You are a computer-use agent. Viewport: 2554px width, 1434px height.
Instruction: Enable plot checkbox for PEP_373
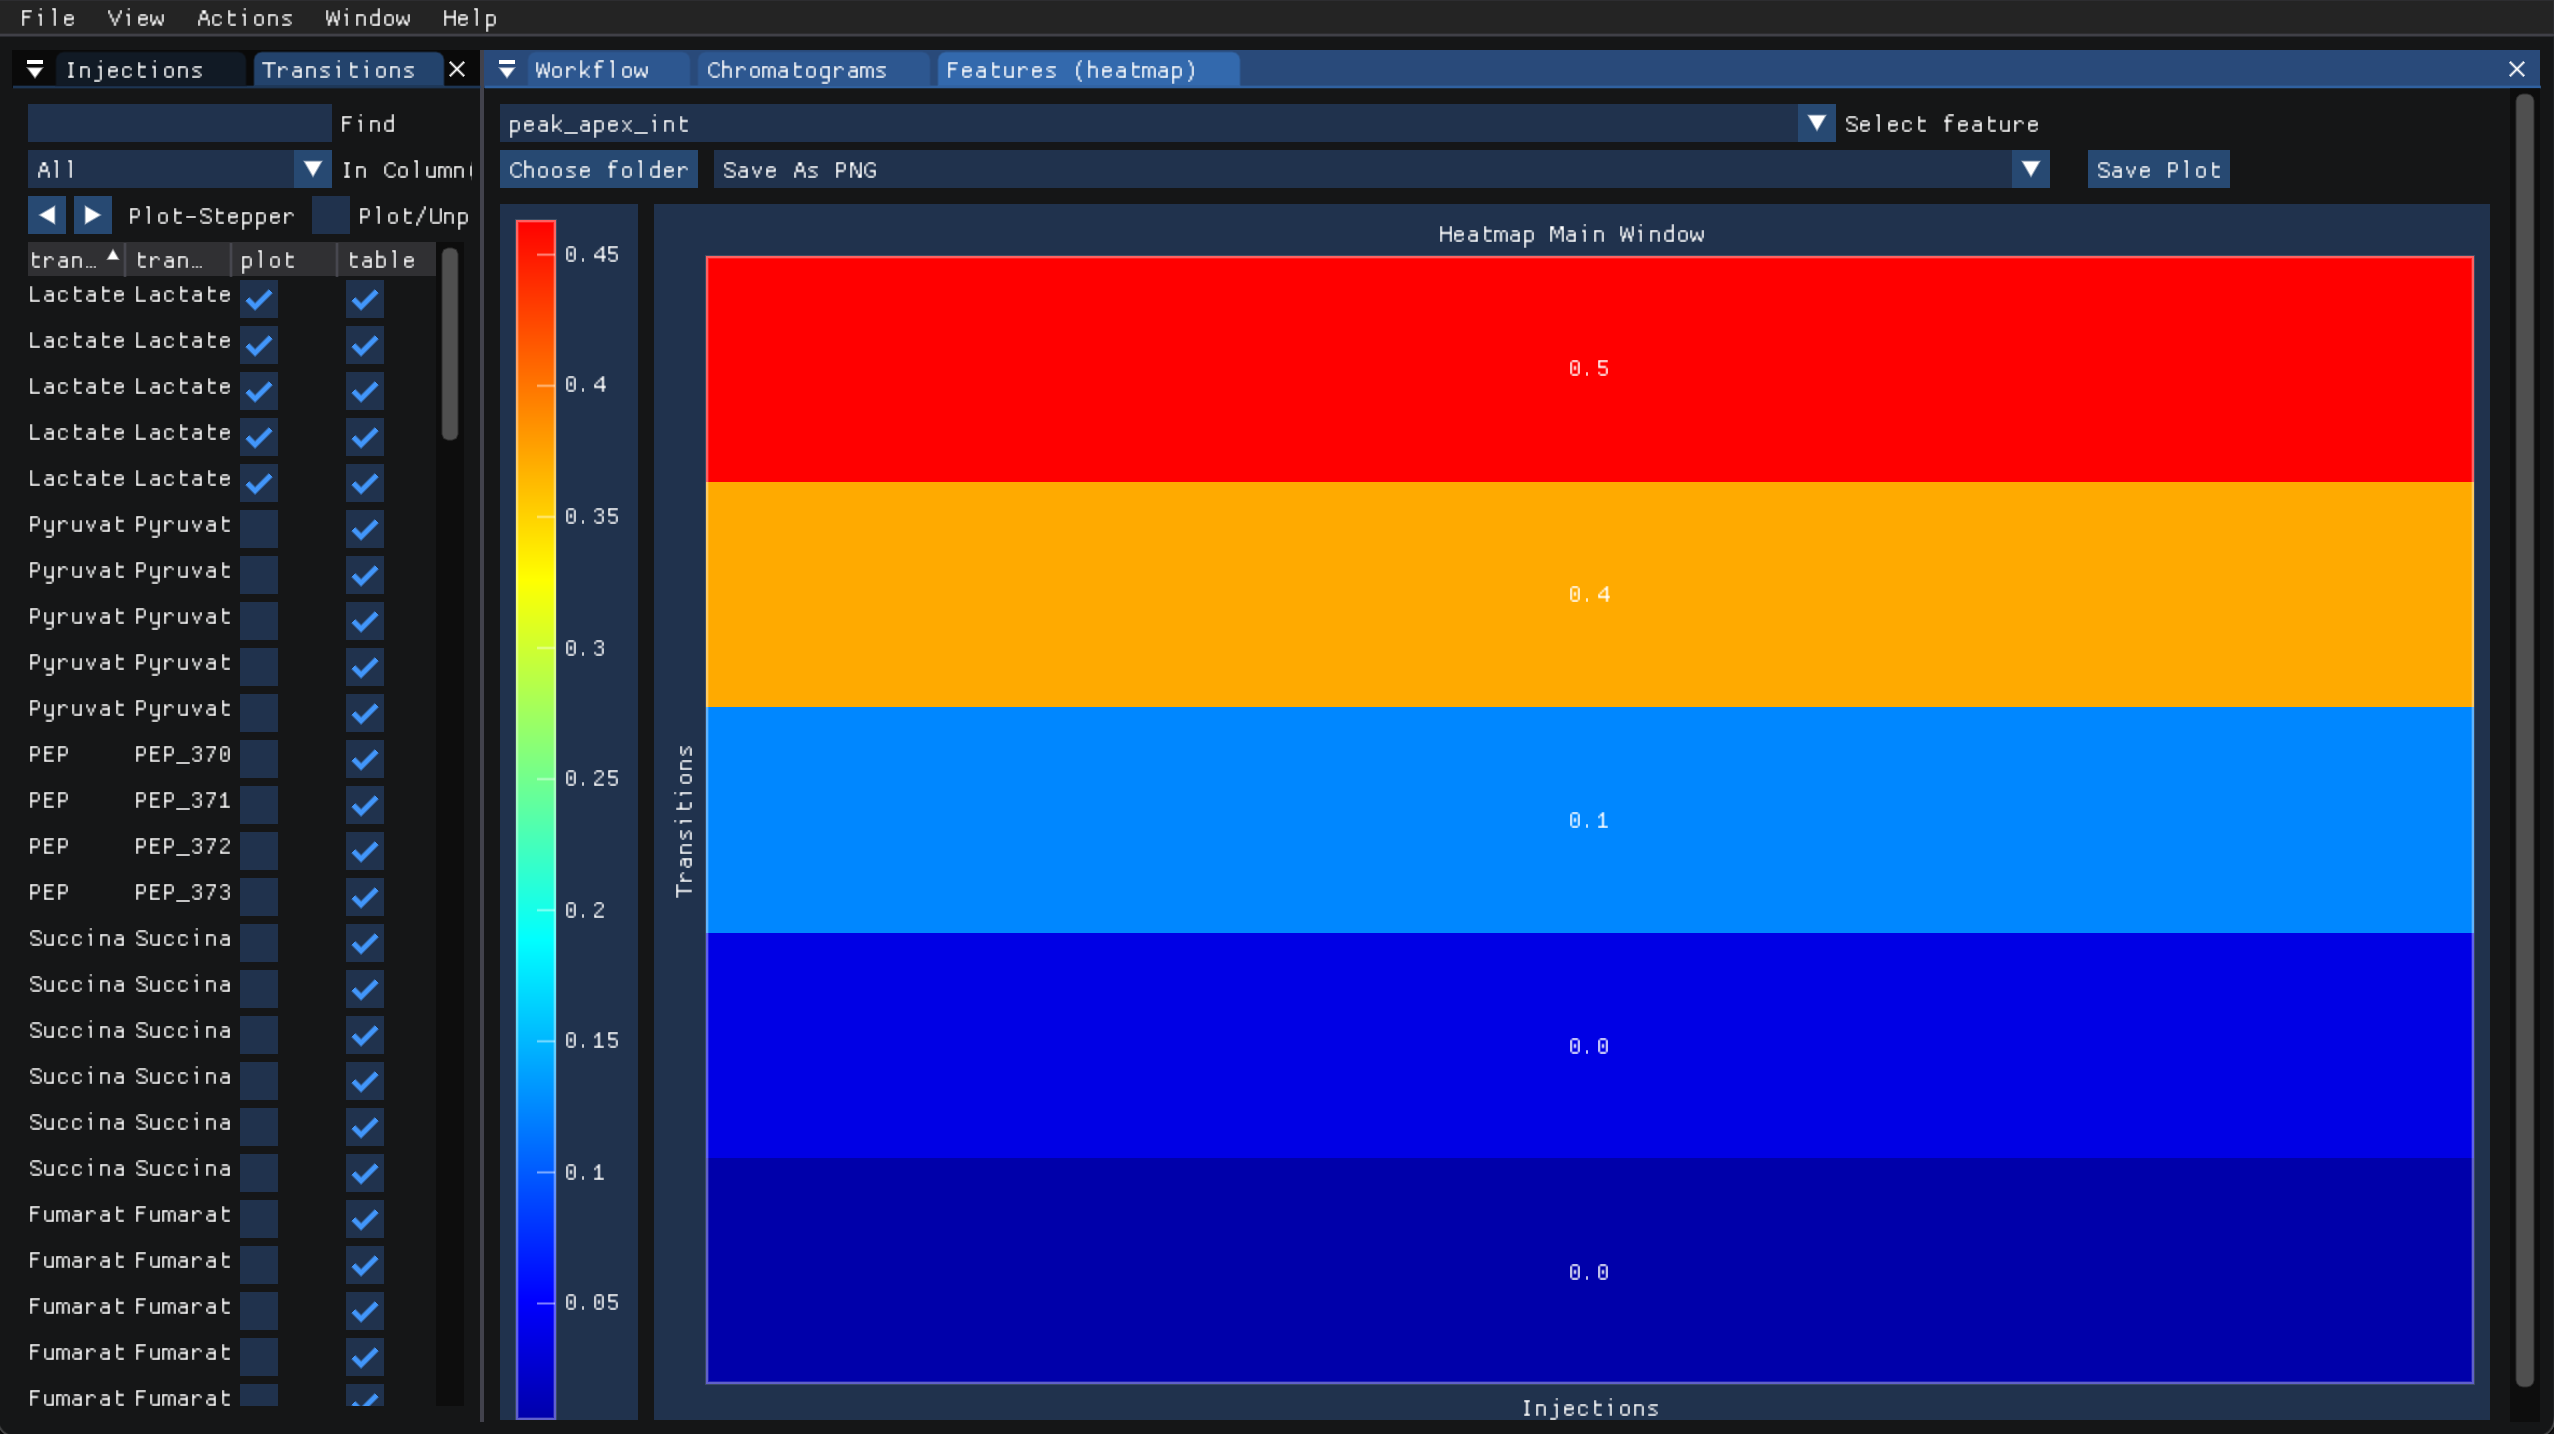pyautogui.click(x=259, y=896)
